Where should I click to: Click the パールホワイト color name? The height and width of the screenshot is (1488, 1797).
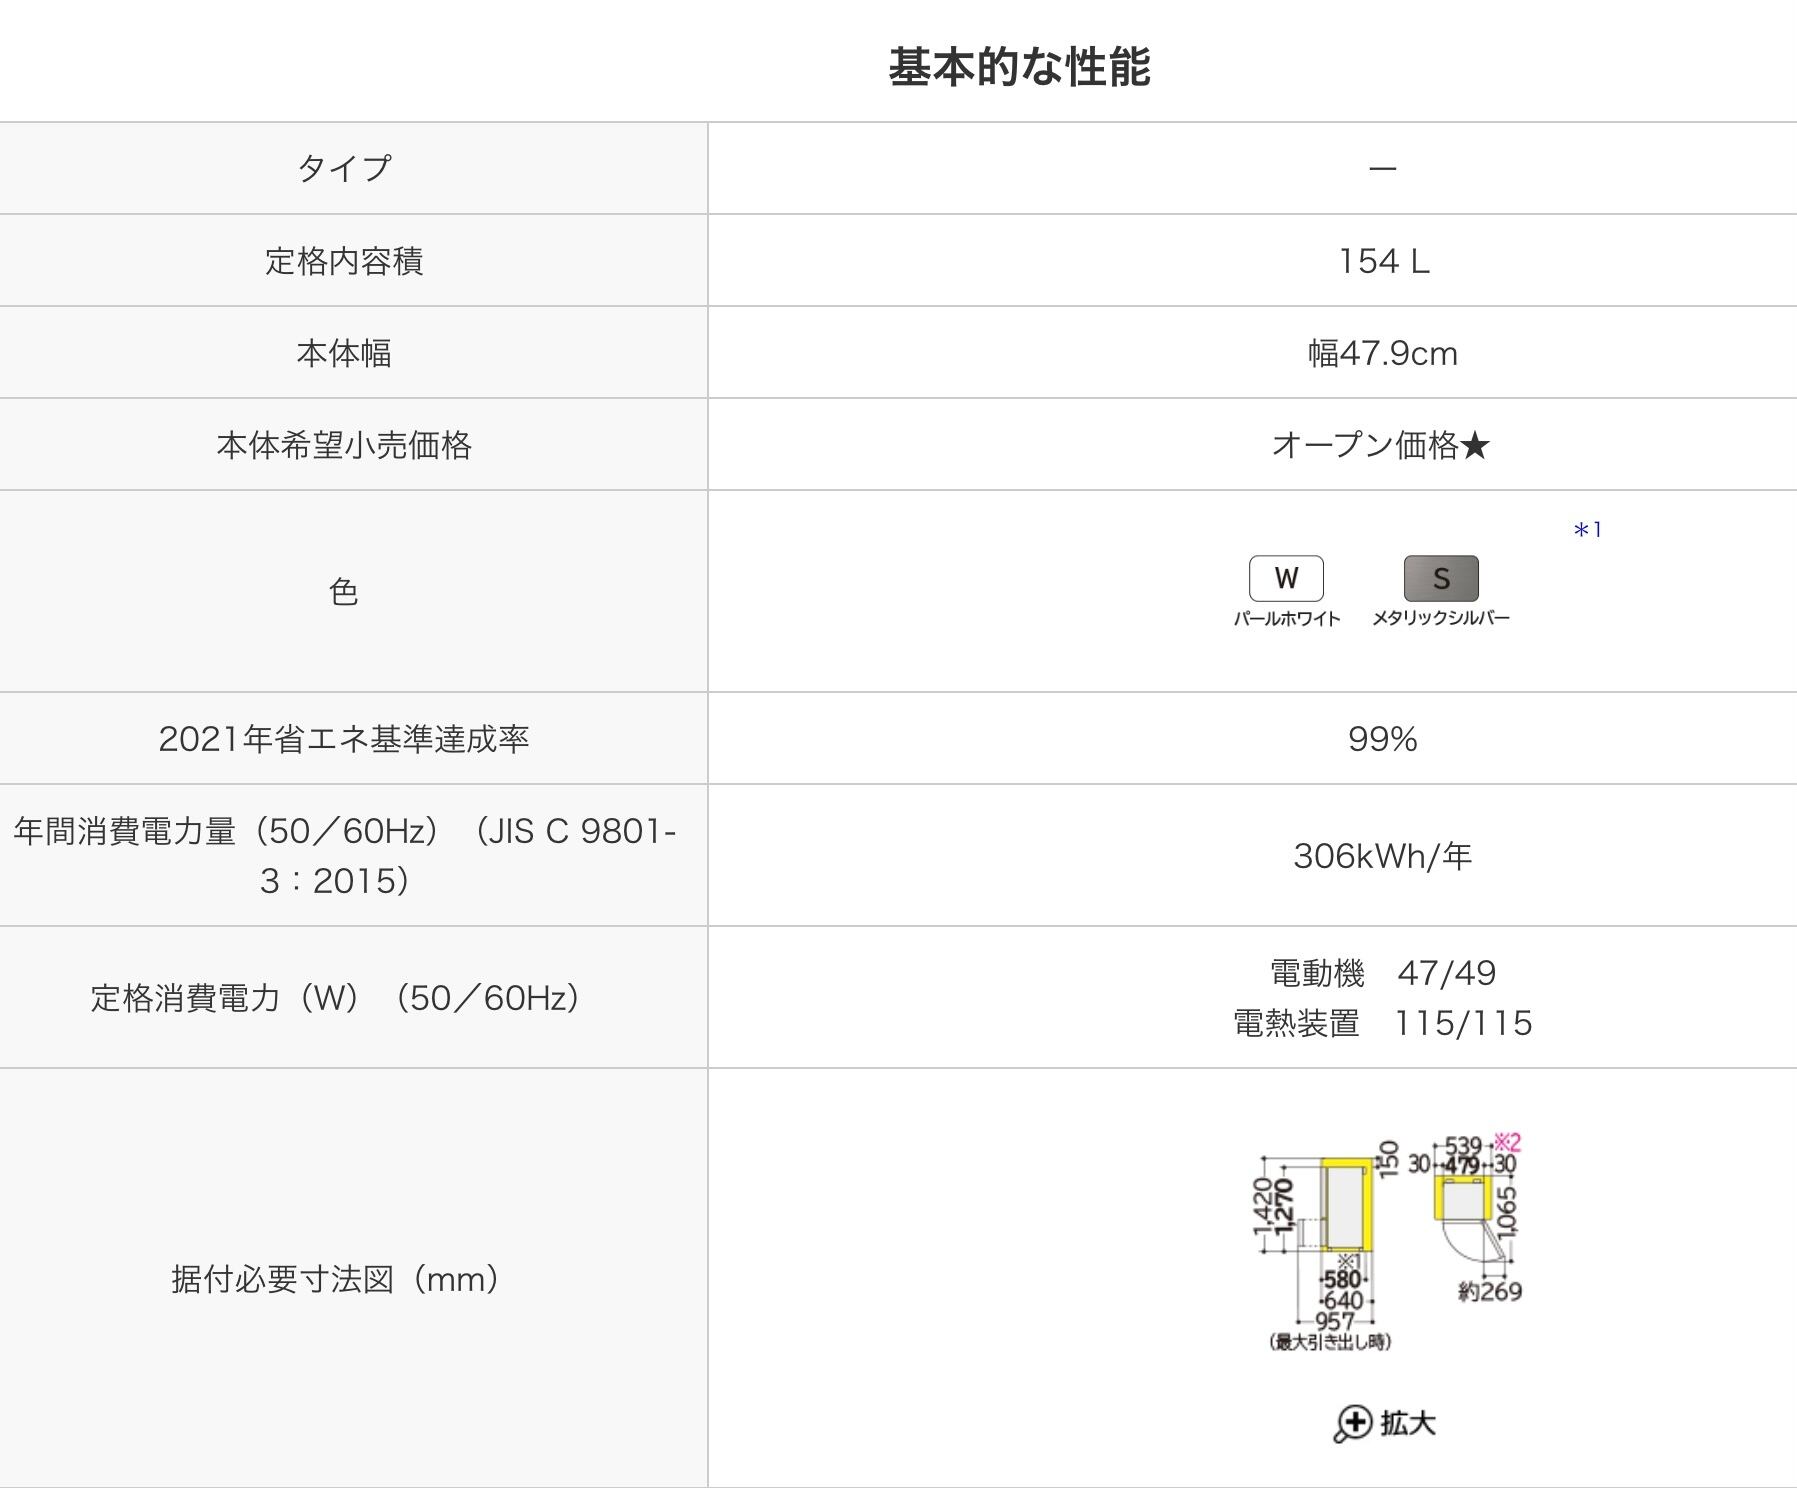click(x=1286, y=618)
